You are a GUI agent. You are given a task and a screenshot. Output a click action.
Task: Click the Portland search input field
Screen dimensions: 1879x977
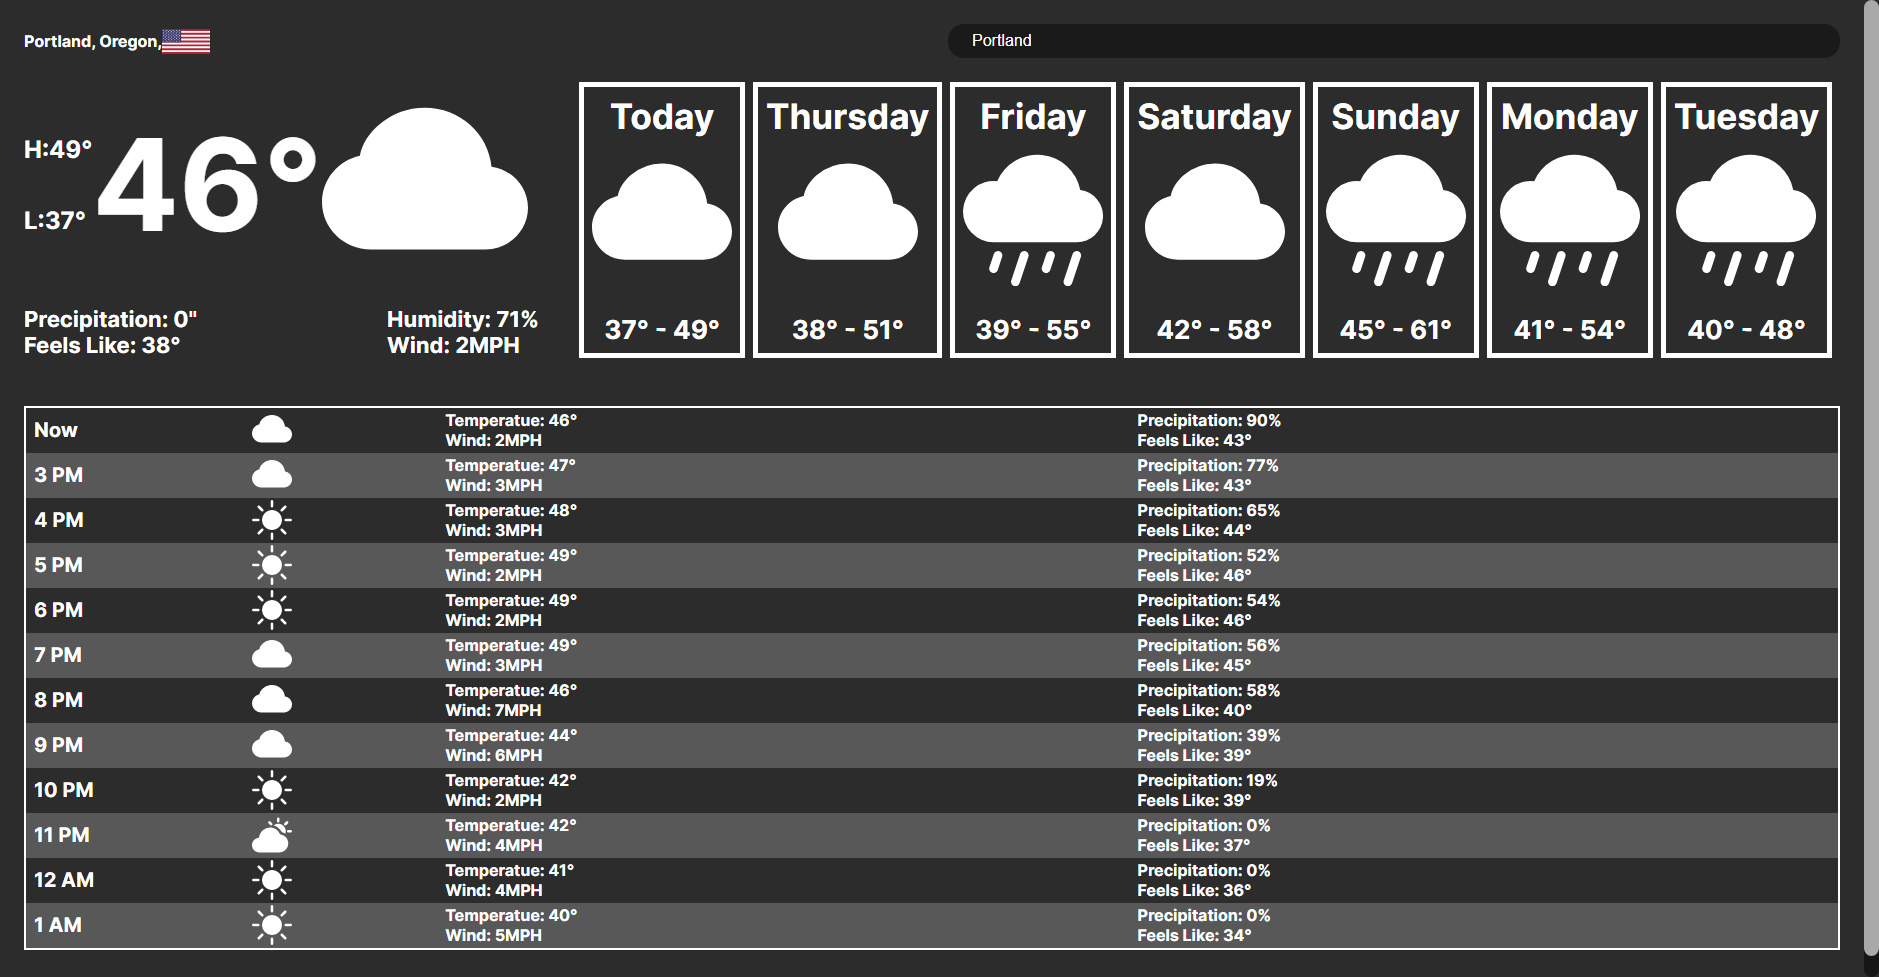point(1393,41)
